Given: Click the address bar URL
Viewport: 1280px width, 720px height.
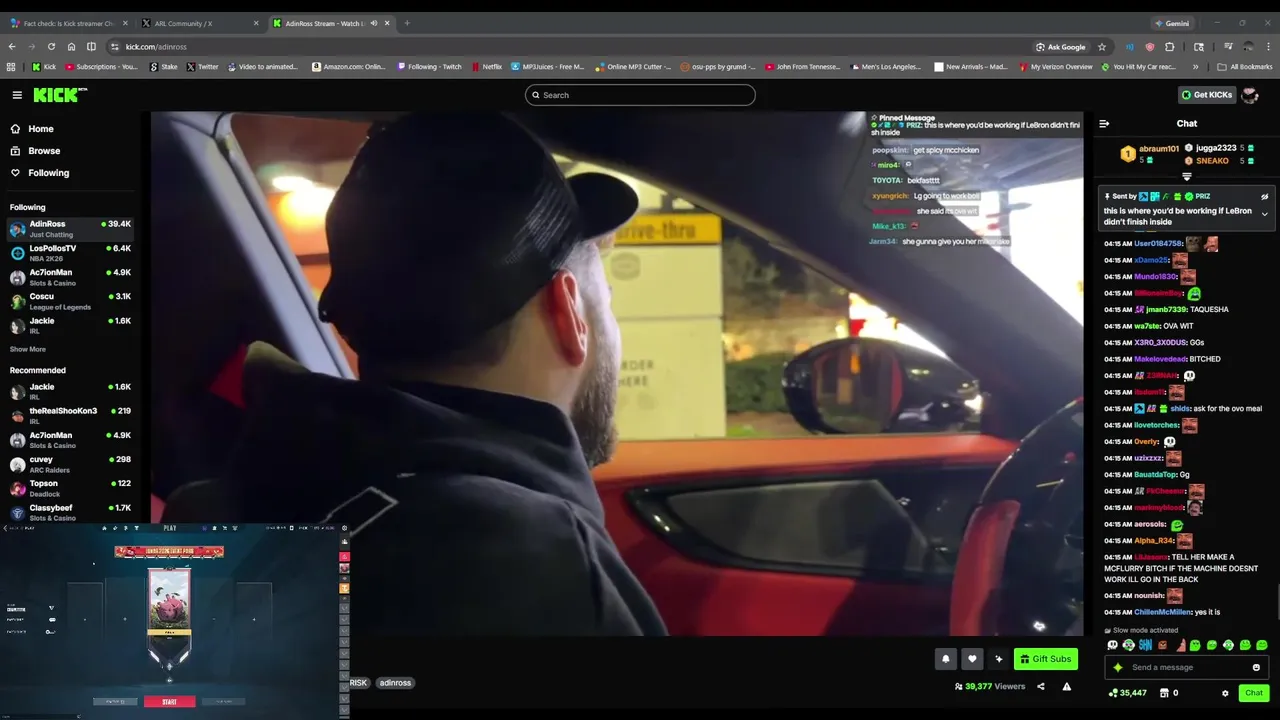Looking at the screenshot, I should tap(156, 47).
